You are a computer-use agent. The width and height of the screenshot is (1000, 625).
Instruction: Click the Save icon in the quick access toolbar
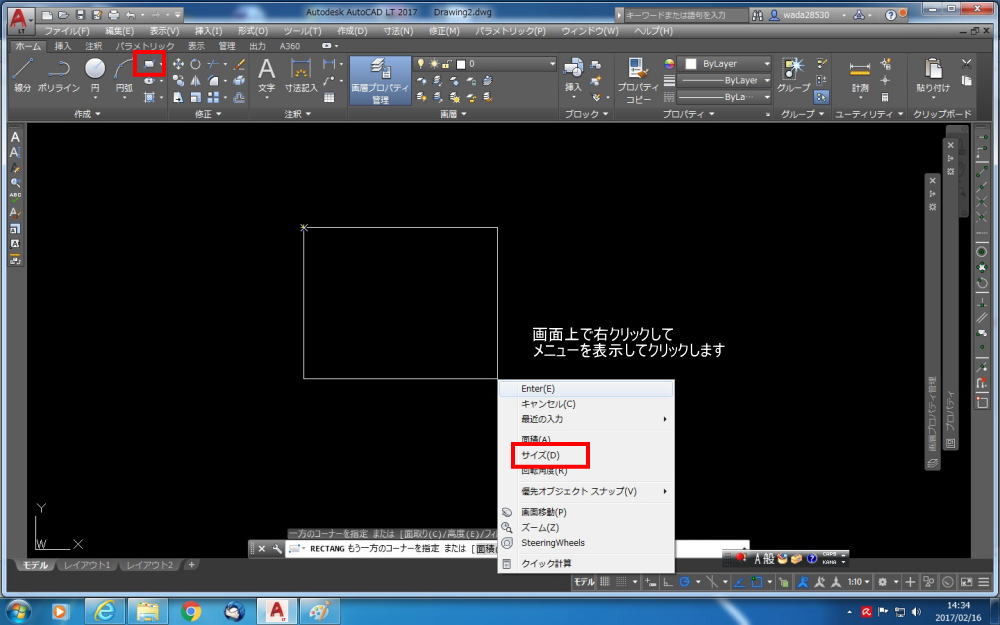(x=80, y=14)
